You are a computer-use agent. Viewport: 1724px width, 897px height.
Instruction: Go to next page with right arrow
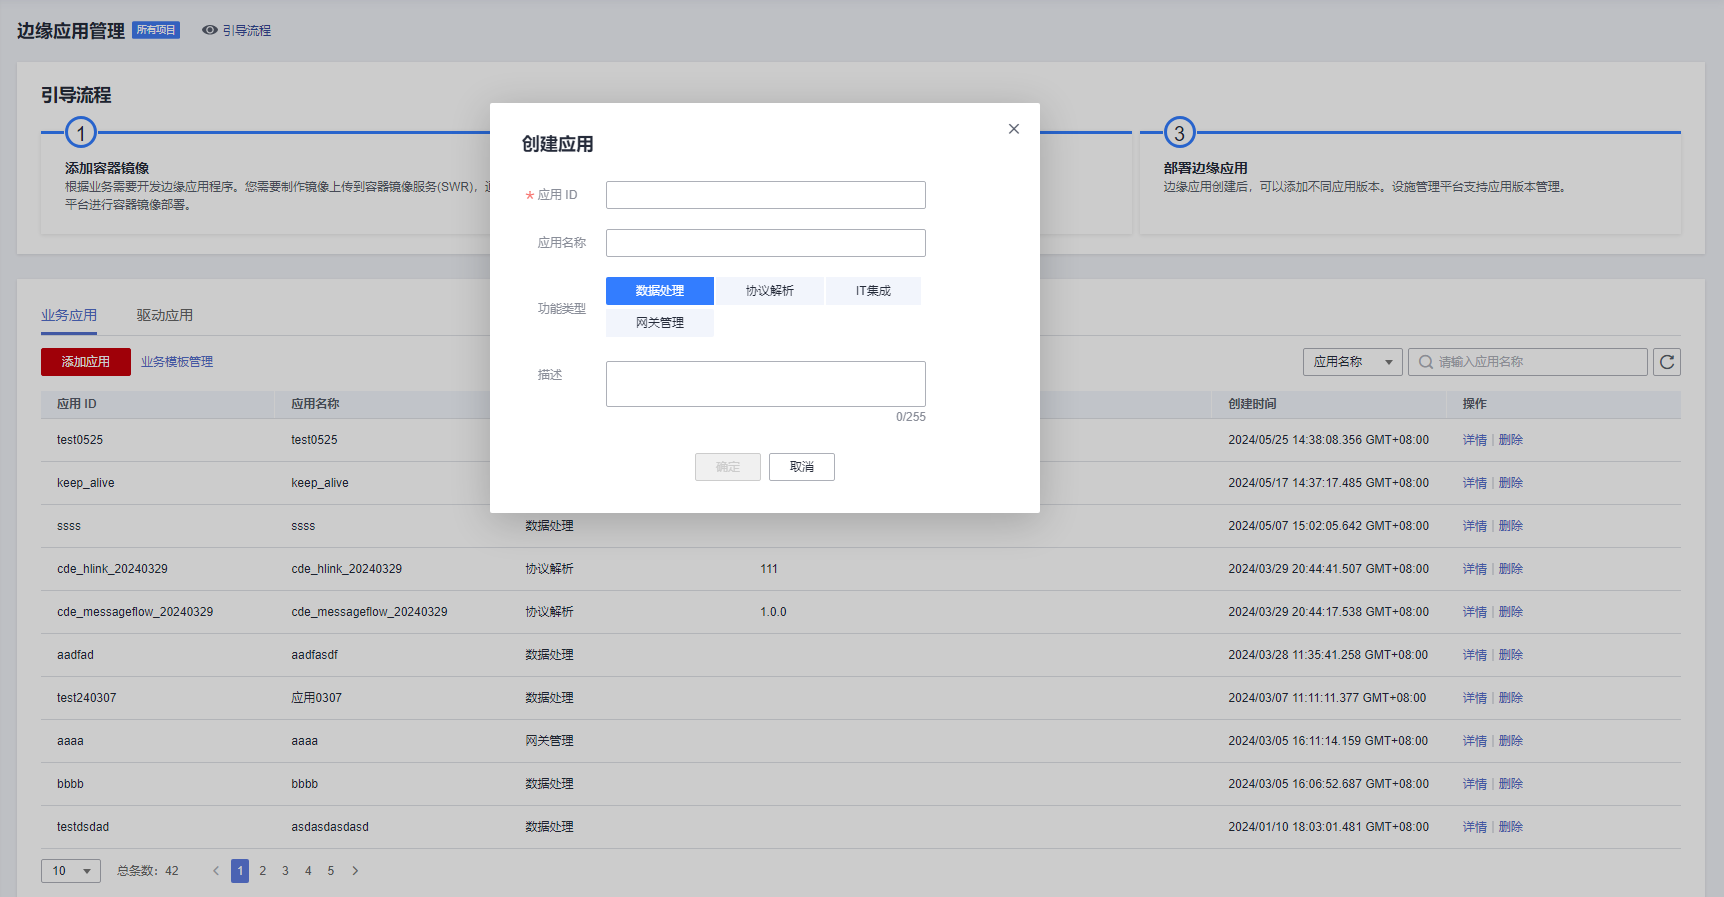[355, 871]
